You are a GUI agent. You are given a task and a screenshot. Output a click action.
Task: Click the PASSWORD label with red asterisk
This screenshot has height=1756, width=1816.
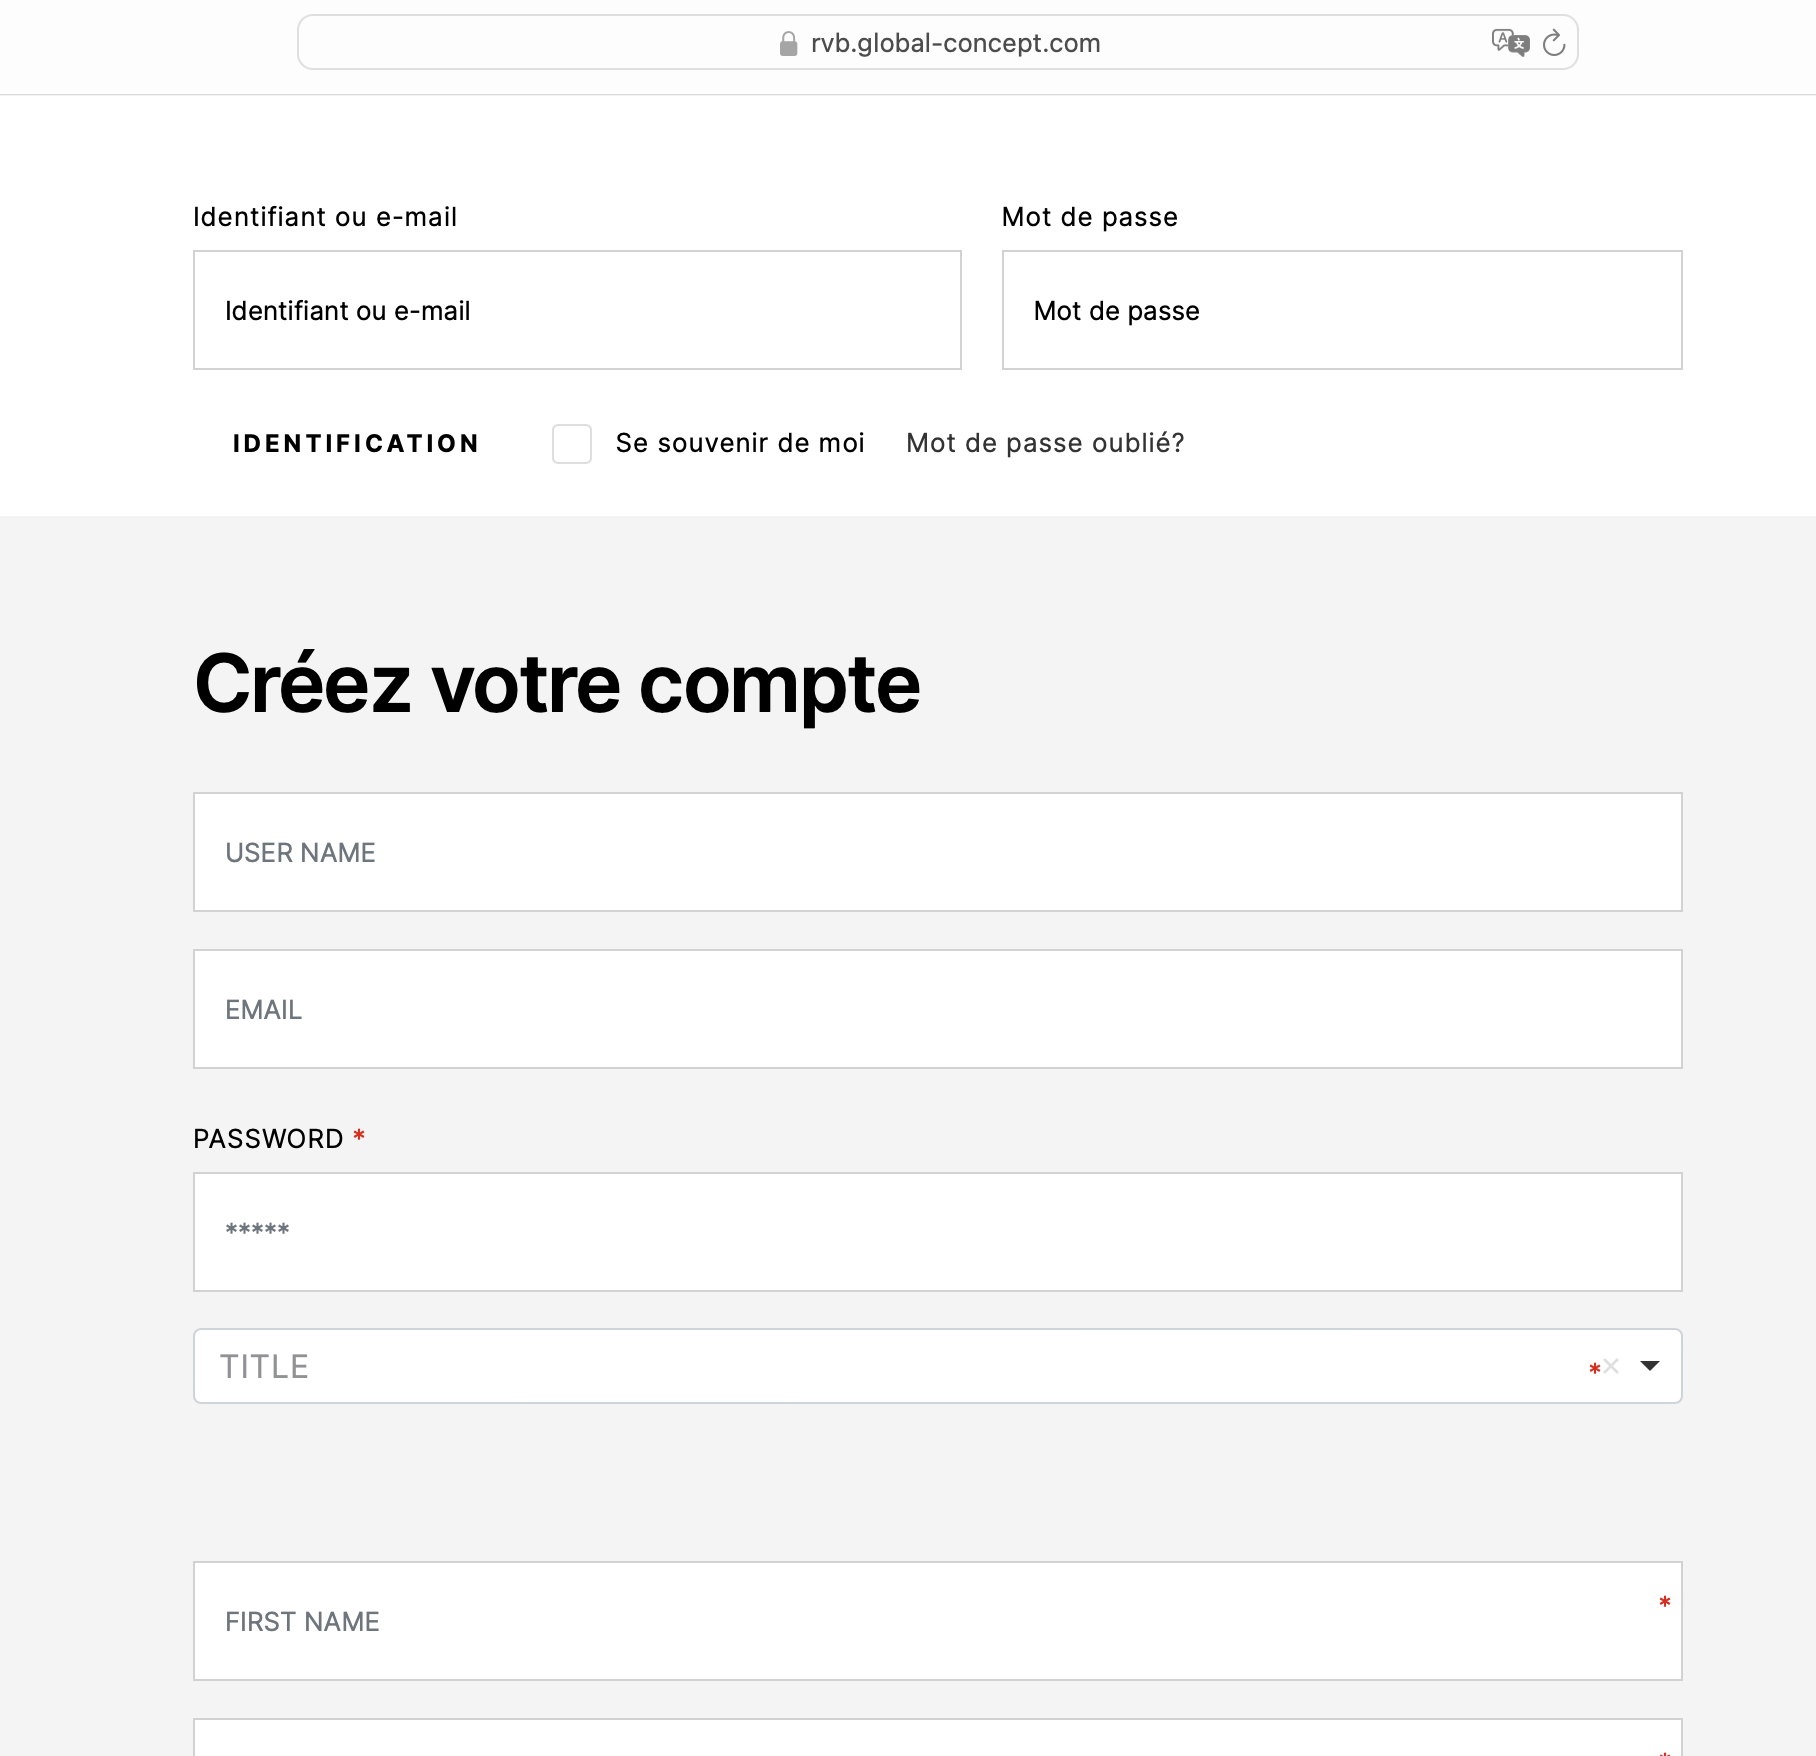coord(279,1138)
